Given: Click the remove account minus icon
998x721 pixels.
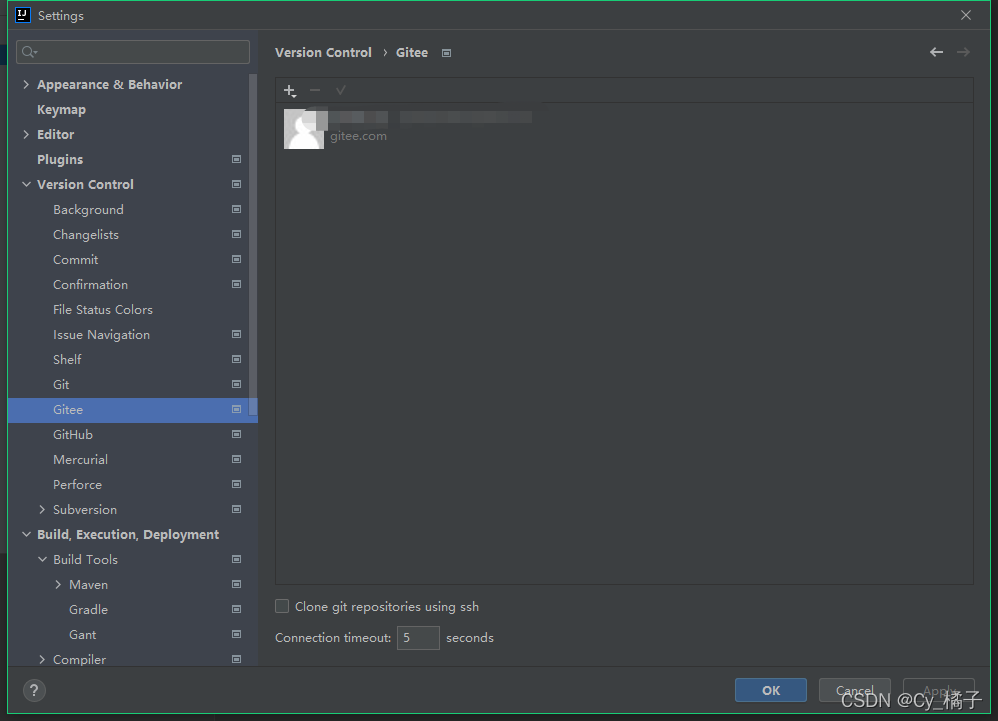Looking at the screenshot, I should [314, 90].
